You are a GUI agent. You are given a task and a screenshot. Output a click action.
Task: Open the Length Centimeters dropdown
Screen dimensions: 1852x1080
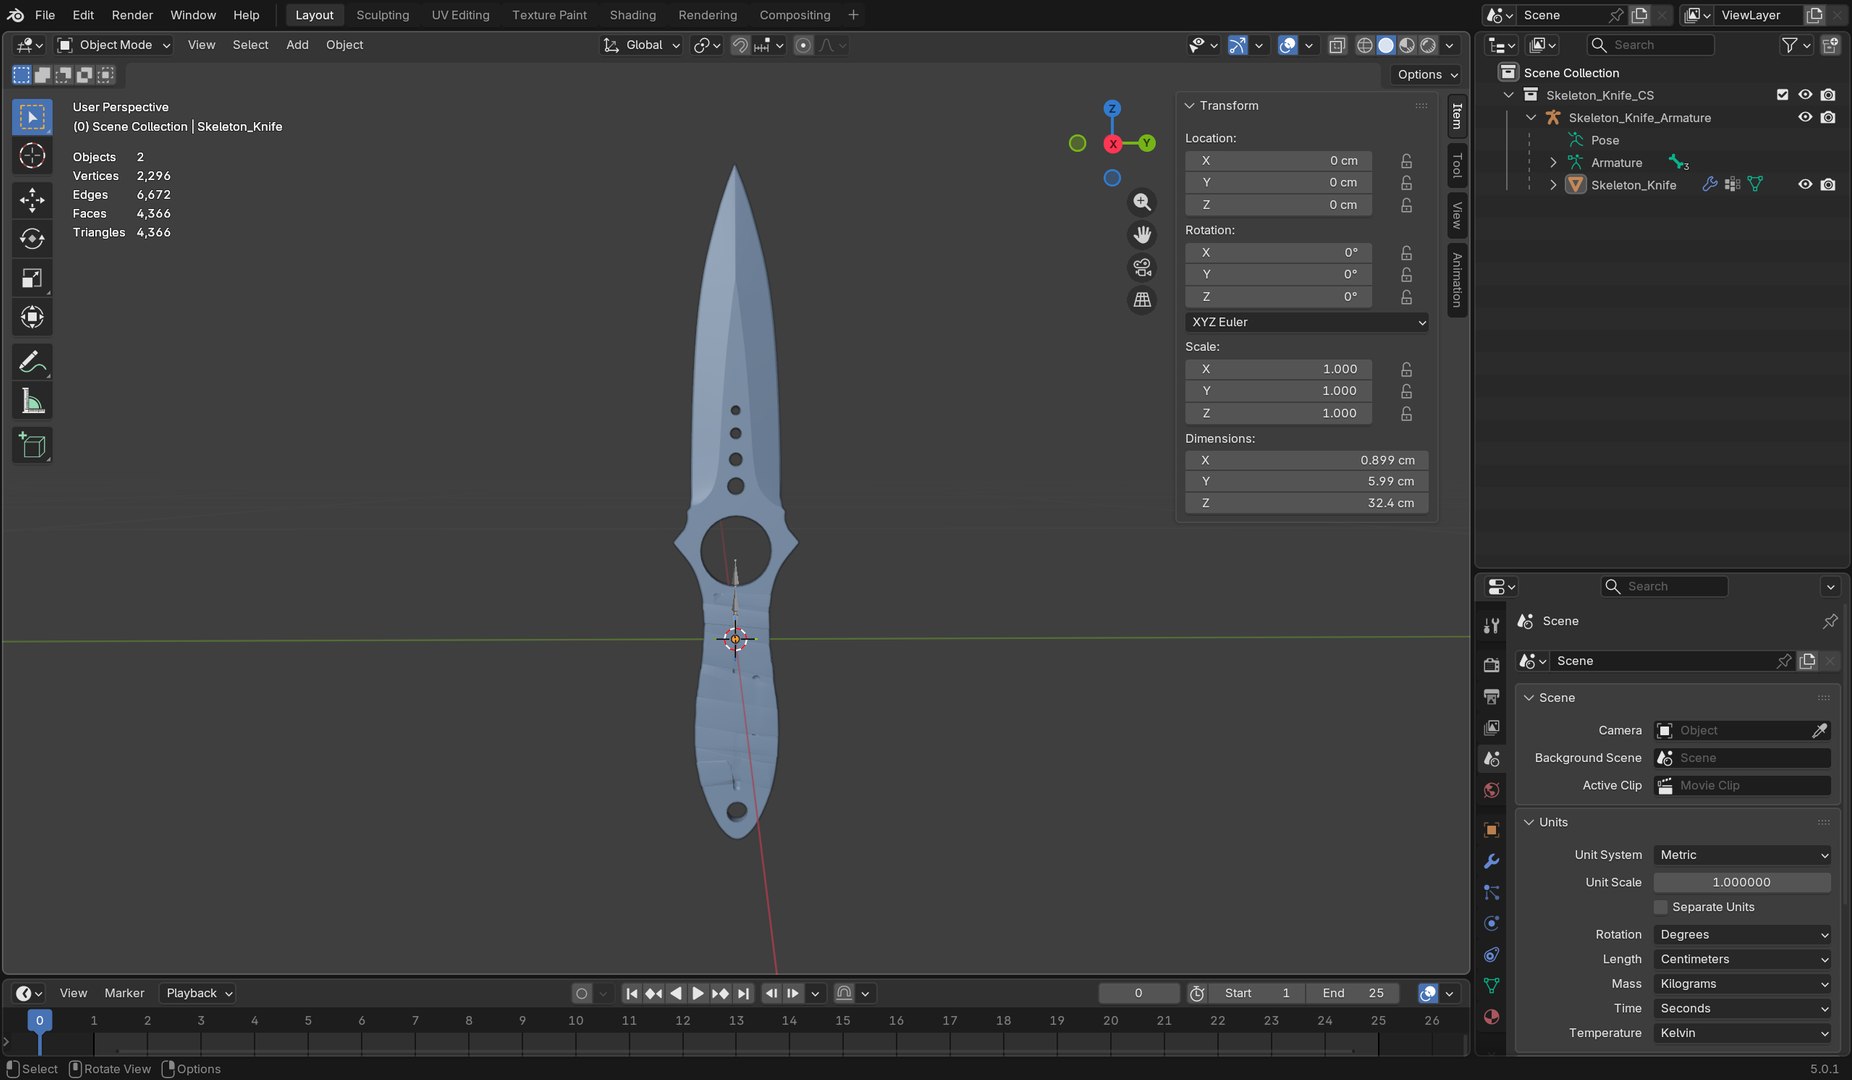(x=1742, y=959)
